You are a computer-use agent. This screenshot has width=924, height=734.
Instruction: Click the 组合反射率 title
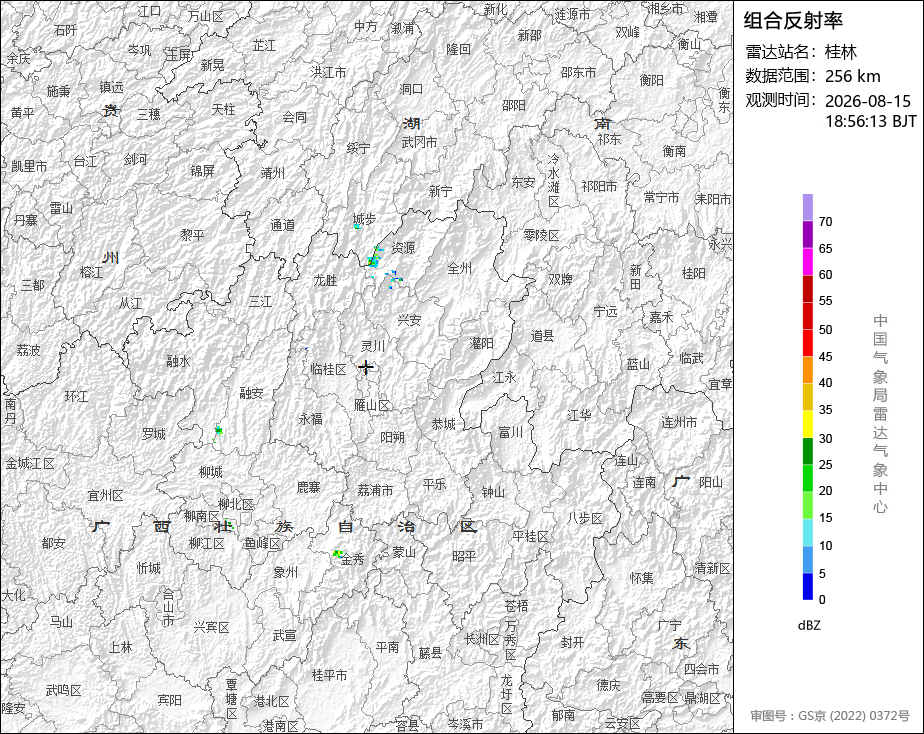click(x=793, y=21)
